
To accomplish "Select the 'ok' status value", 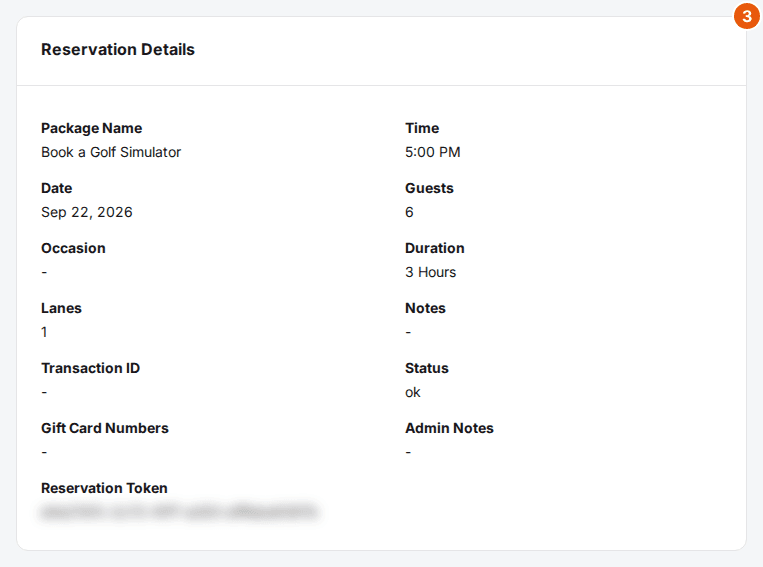I will [x=413, y=392].
